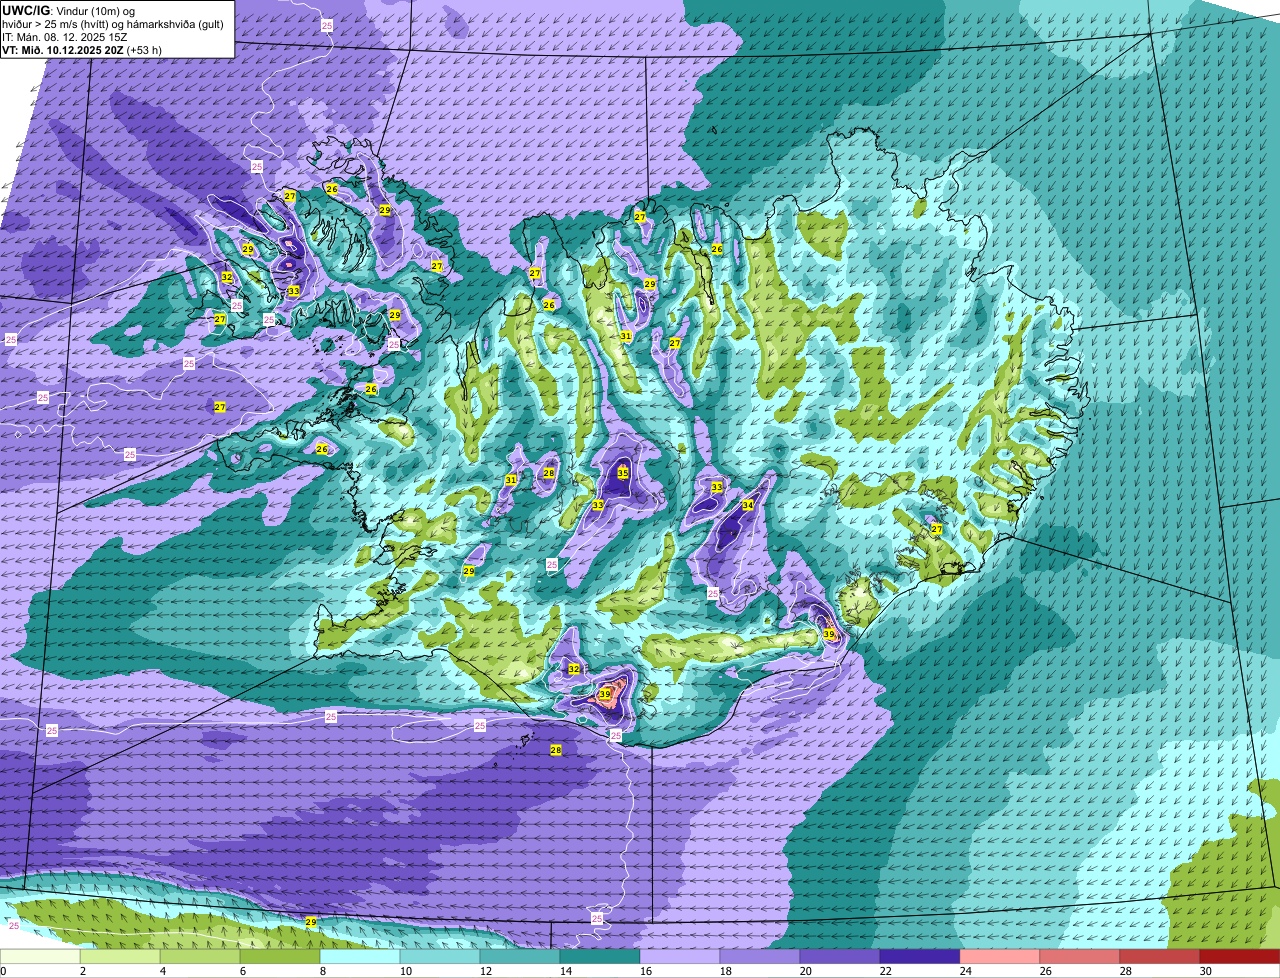Image resolution: width=1280 pixels, height=978 pixels.
Task: Select the 26–28 salmon legend swatch
Action: (1081, 957)
